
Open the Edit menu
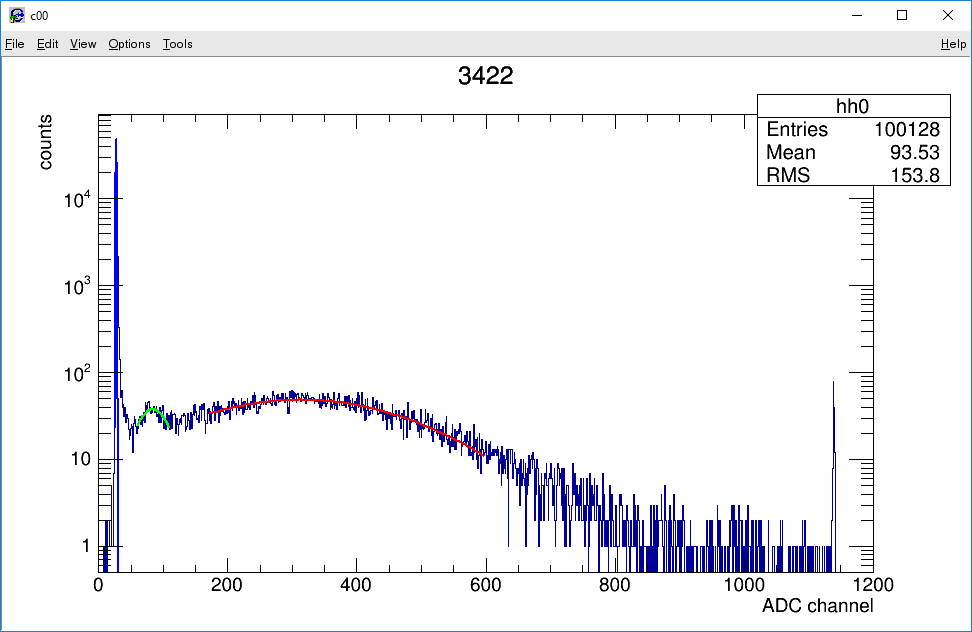click(x=47, y=44)
